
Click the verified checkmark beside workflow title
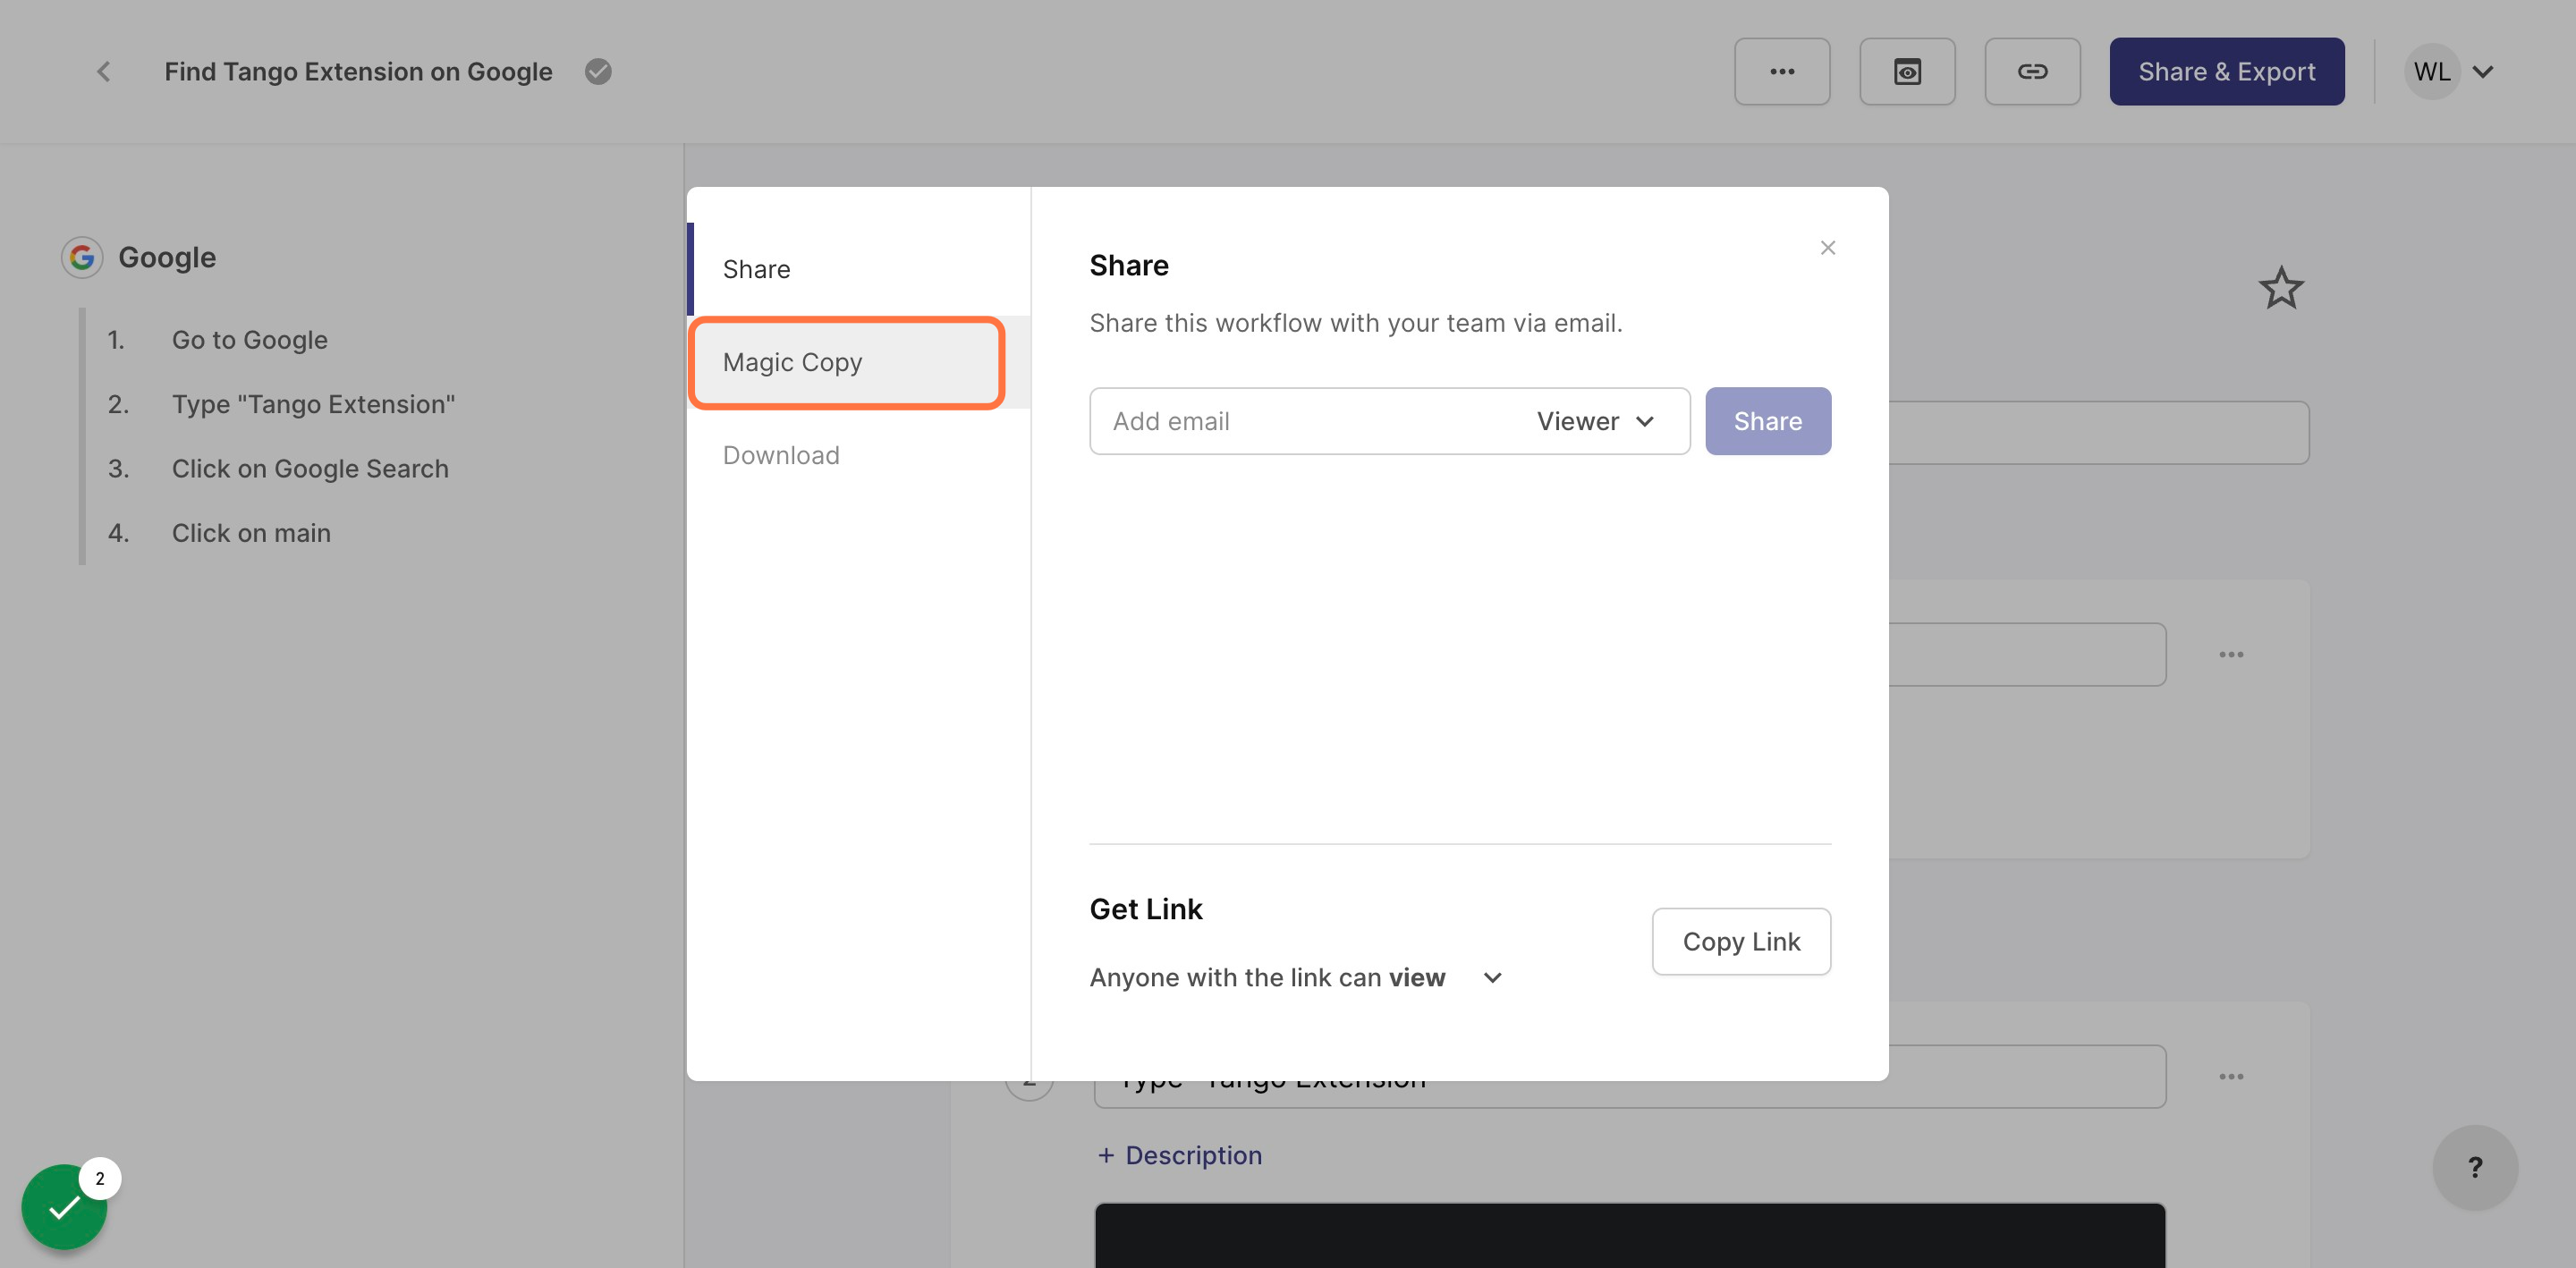598,71
